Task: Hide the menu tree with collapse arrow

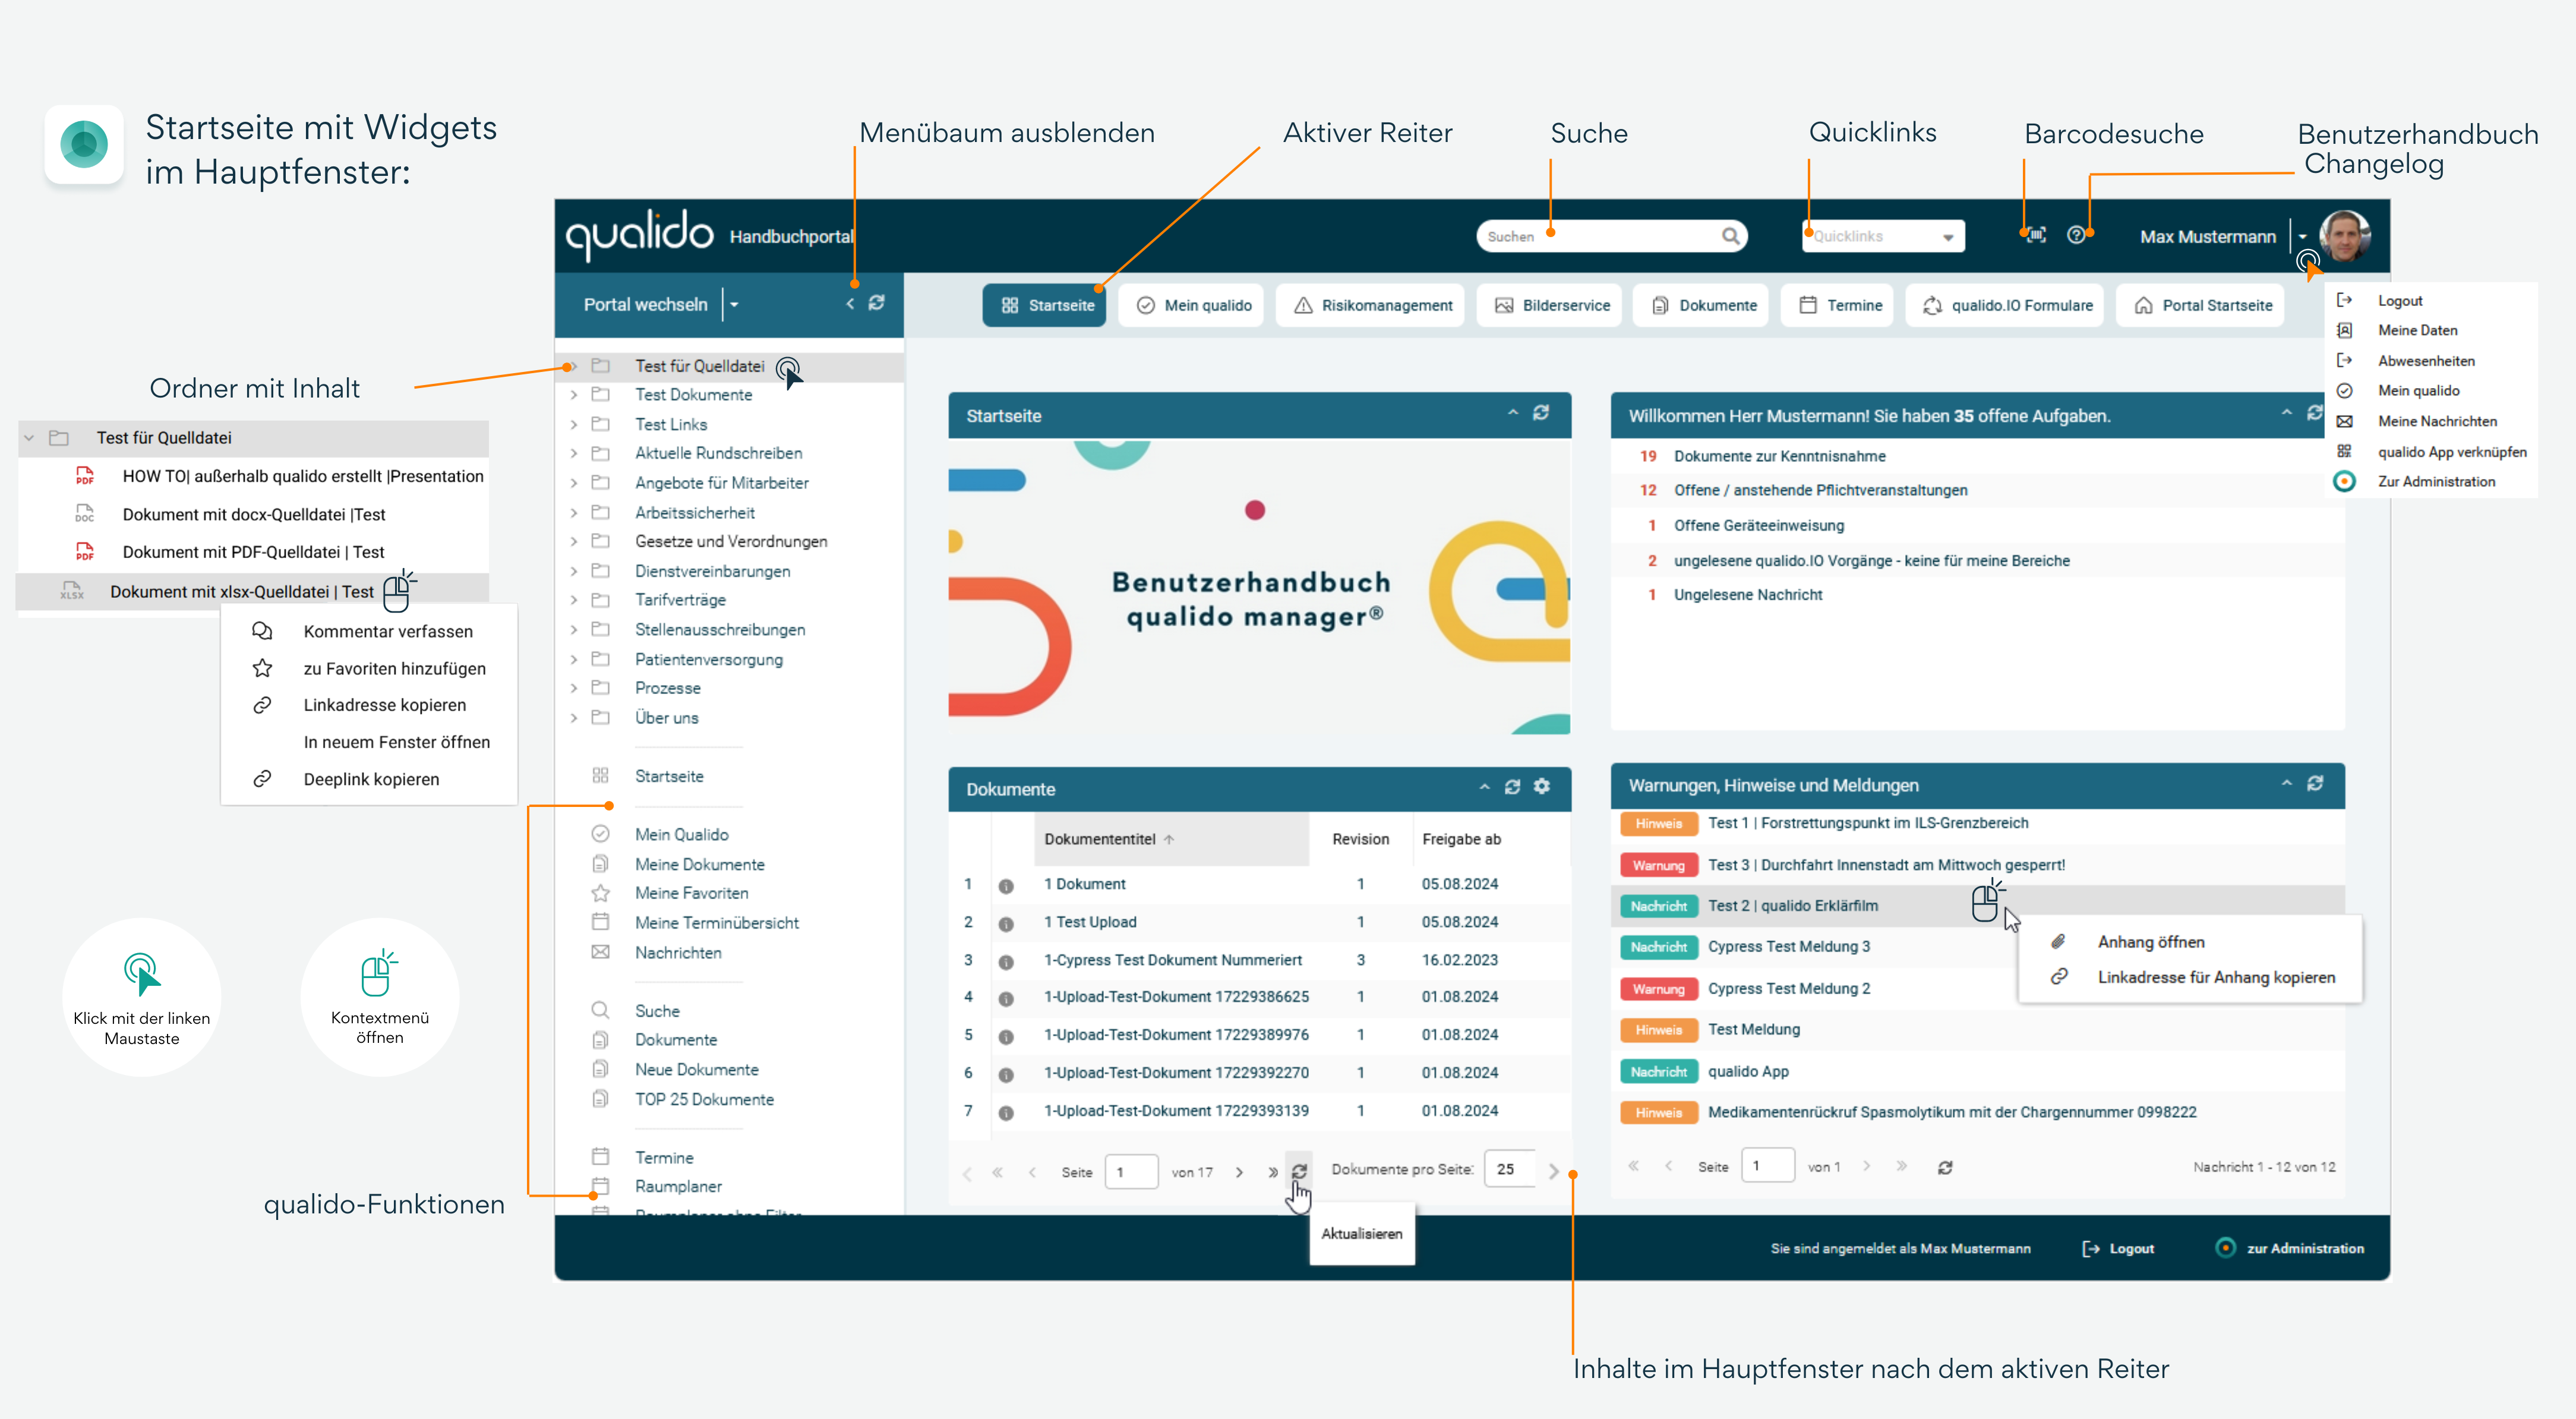Action: click(x=850, y=304)
